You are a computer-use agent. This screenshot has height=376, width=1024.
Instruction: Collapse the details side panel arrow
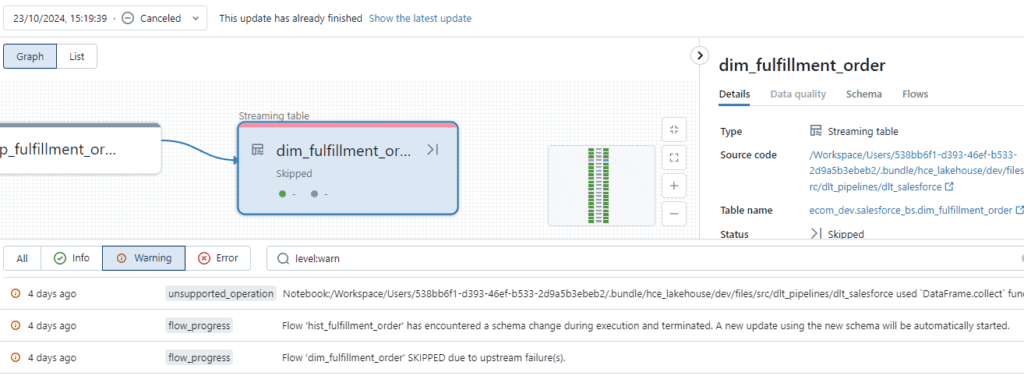699,55
